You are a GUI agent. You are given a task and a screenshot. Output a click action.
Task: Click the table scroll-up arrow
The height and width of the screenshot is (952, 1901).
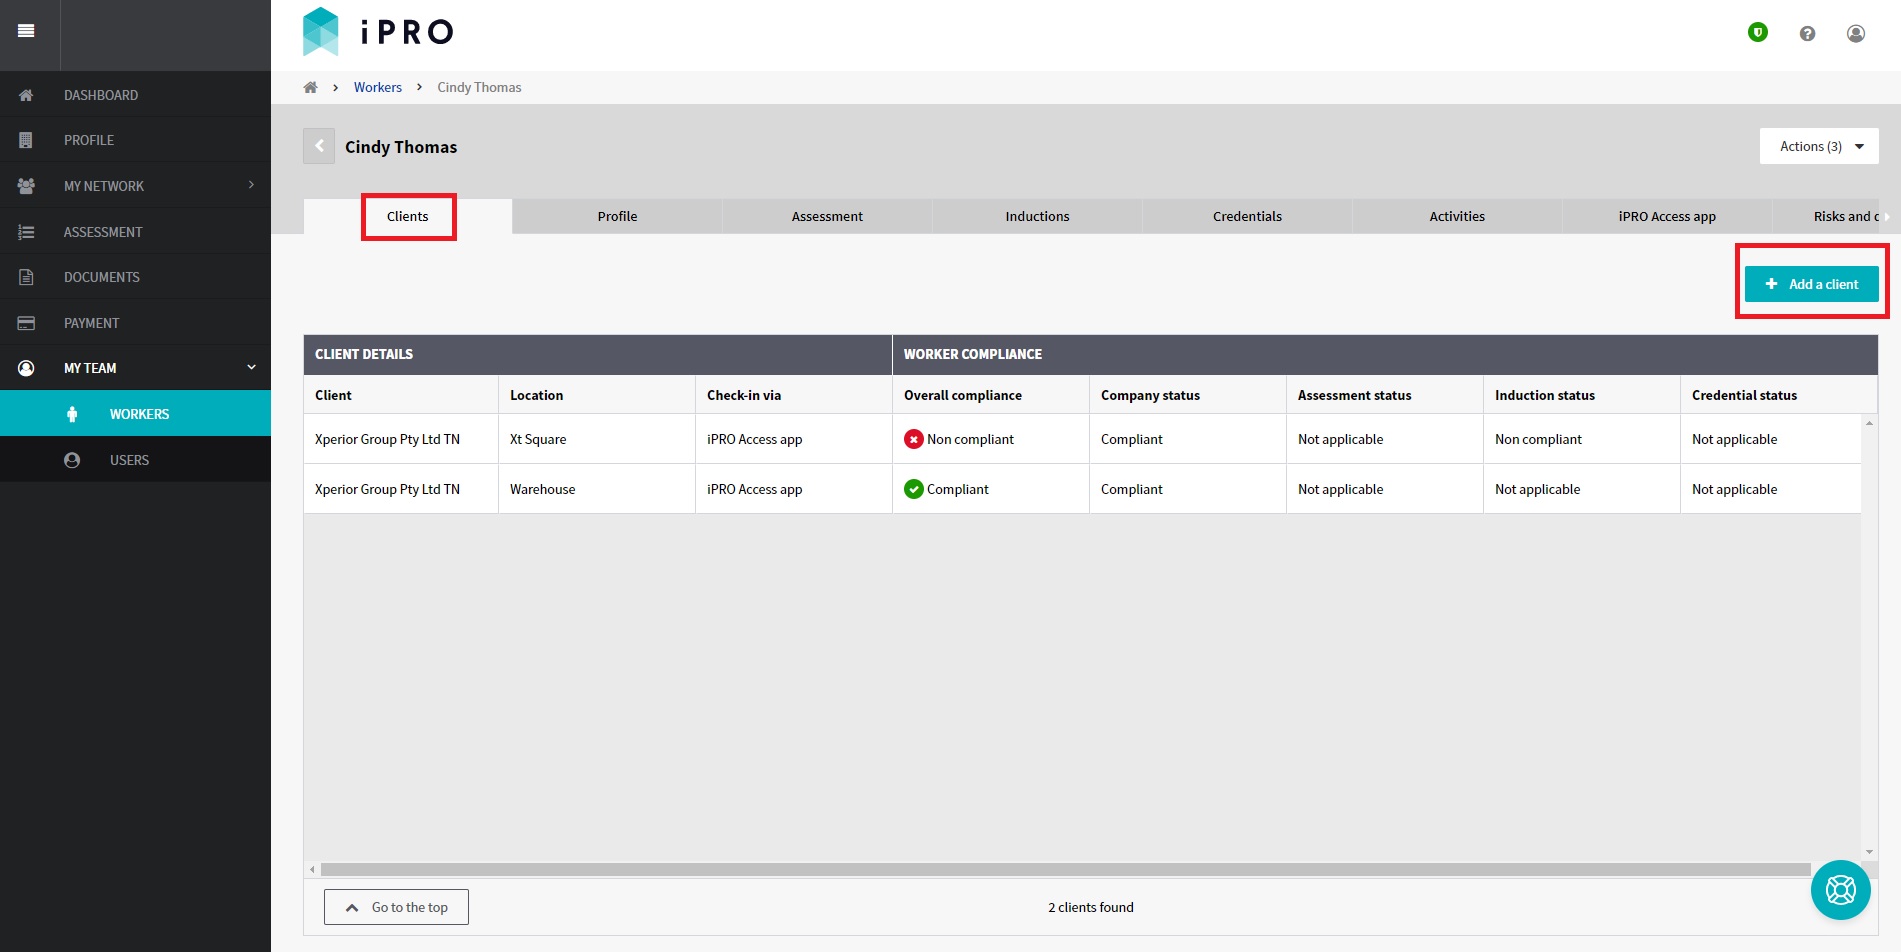pyautogui.click(x=1869, y=423)
